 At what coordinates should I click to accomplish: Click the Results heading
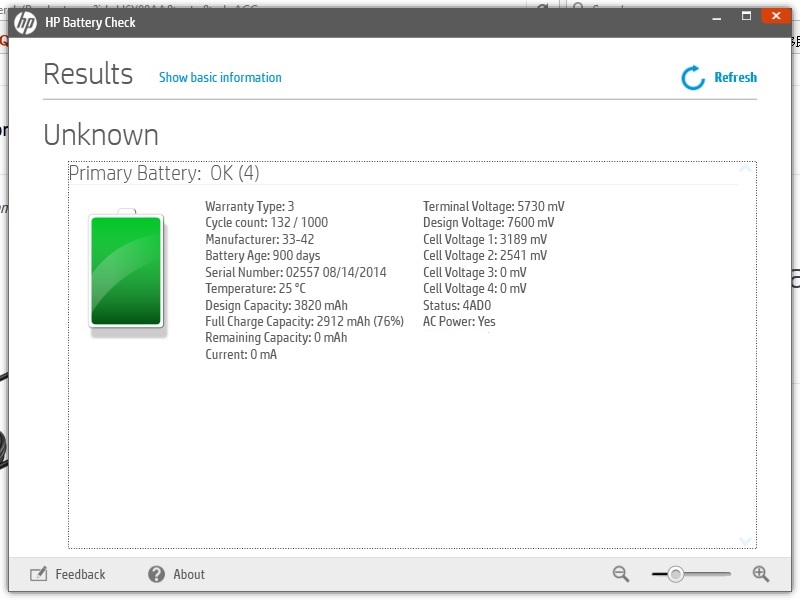point(88,73)
